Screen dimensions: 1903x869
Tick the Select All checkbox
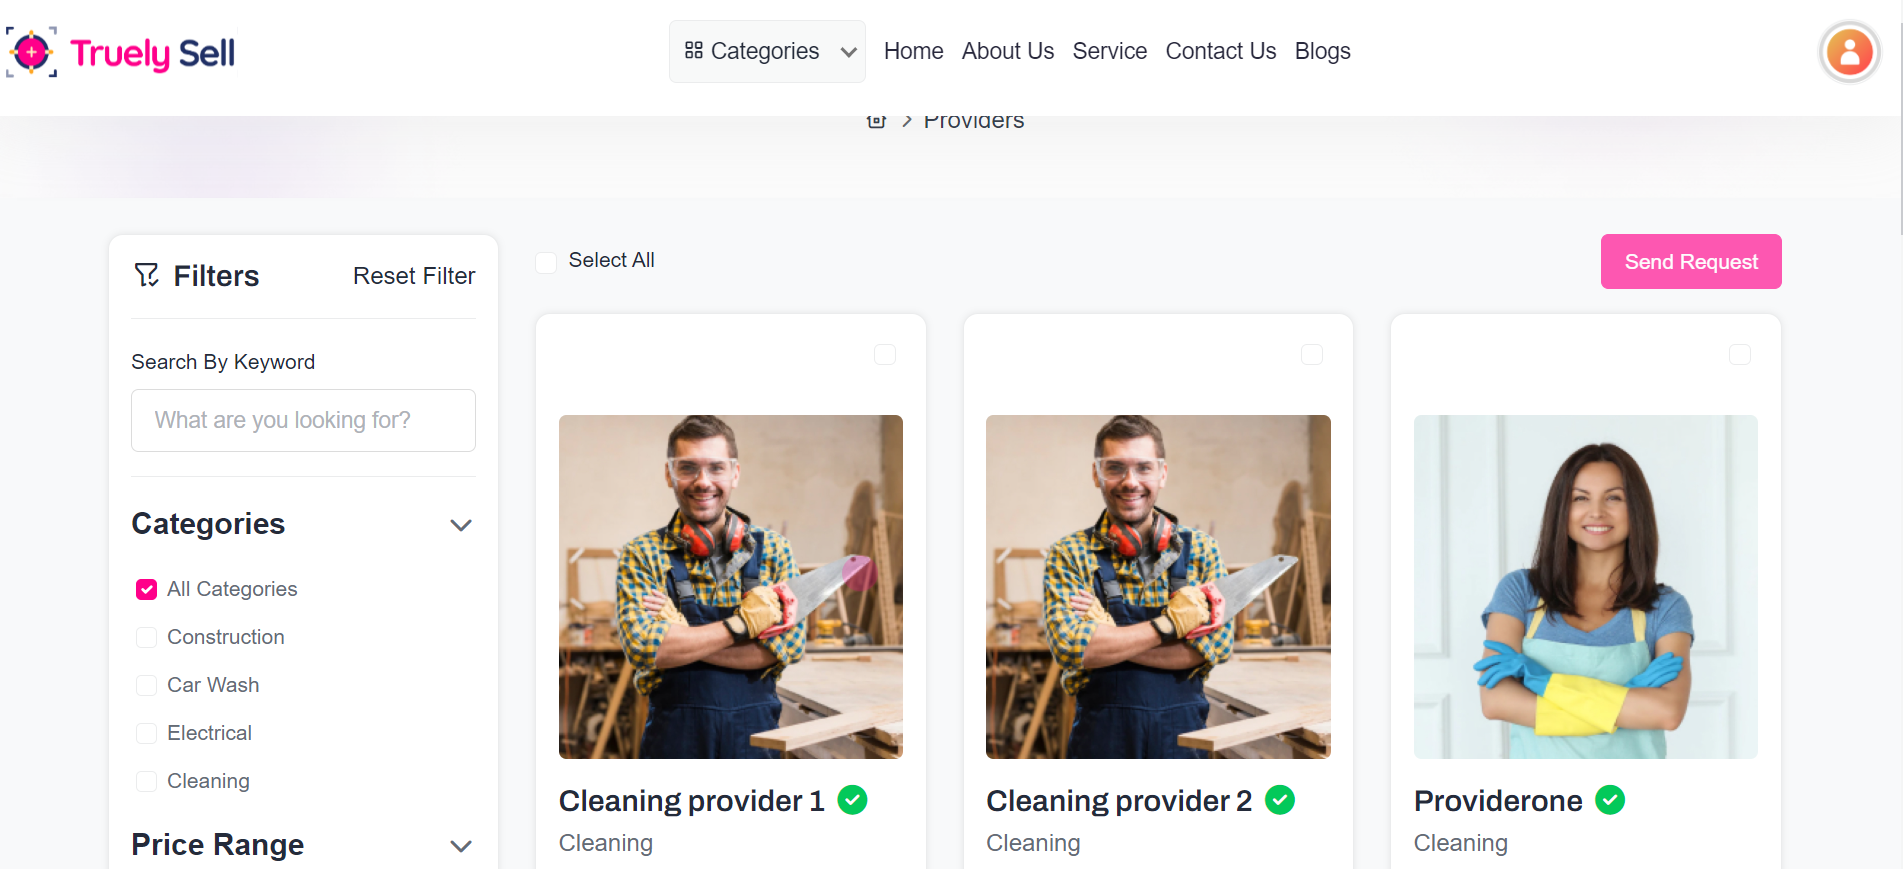click(x=546, y=262)
